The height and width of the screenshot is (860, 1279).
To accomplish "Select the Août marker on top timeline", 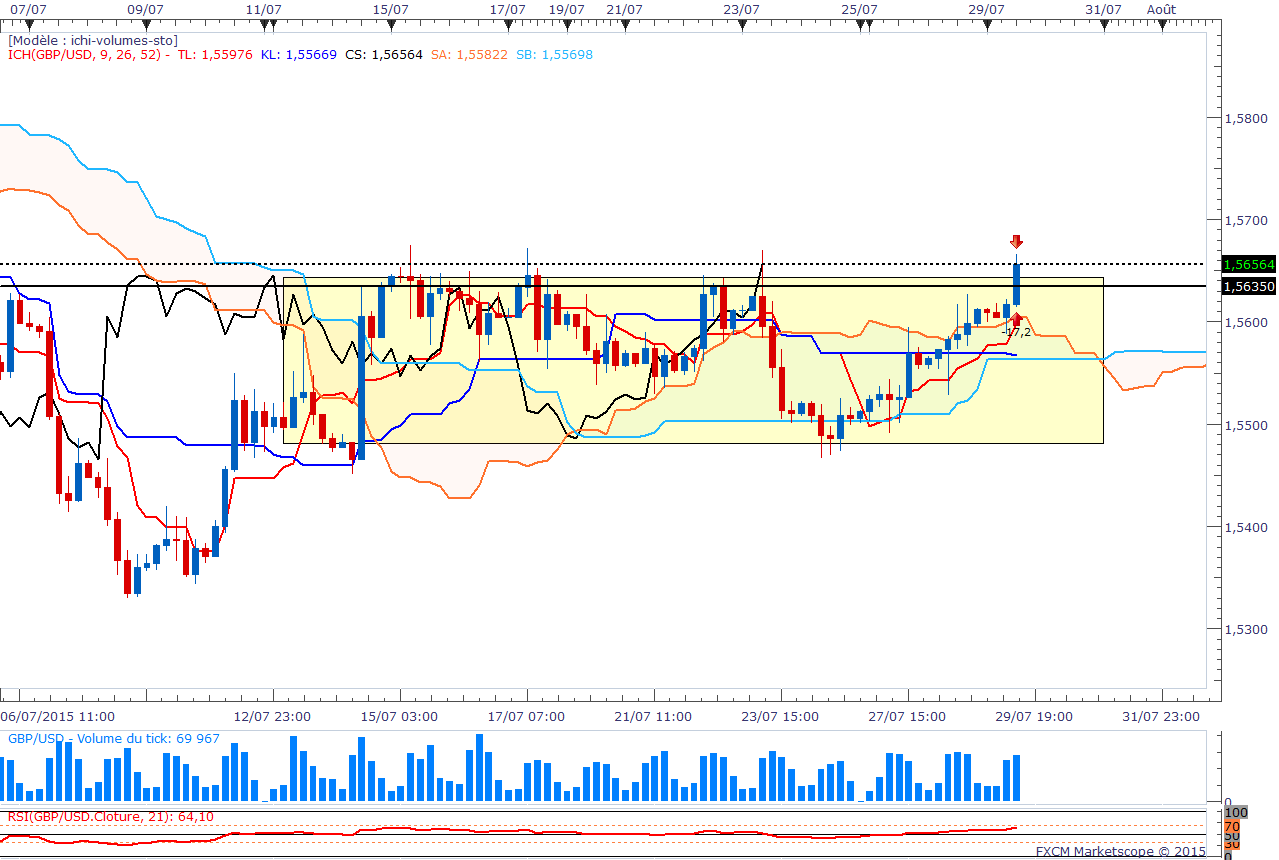I will (x=1161, y=8).
